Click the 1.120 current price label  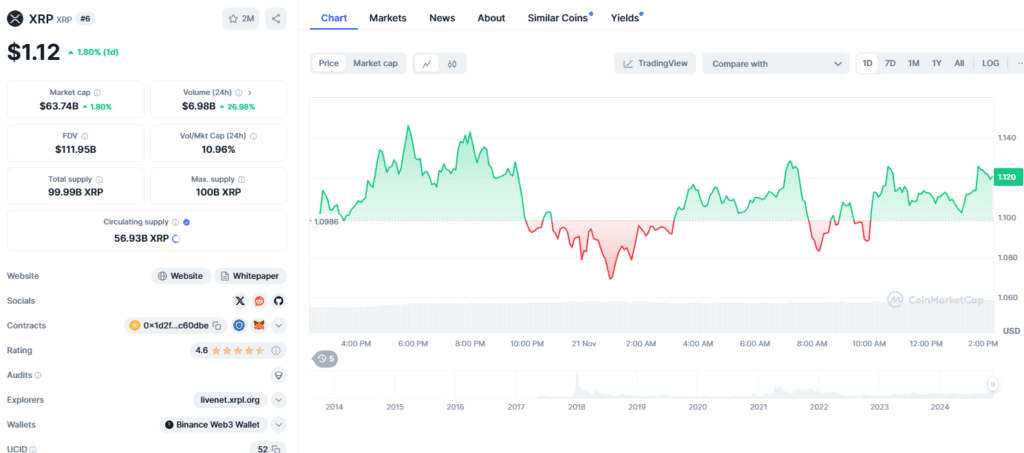click(1006, 177)
